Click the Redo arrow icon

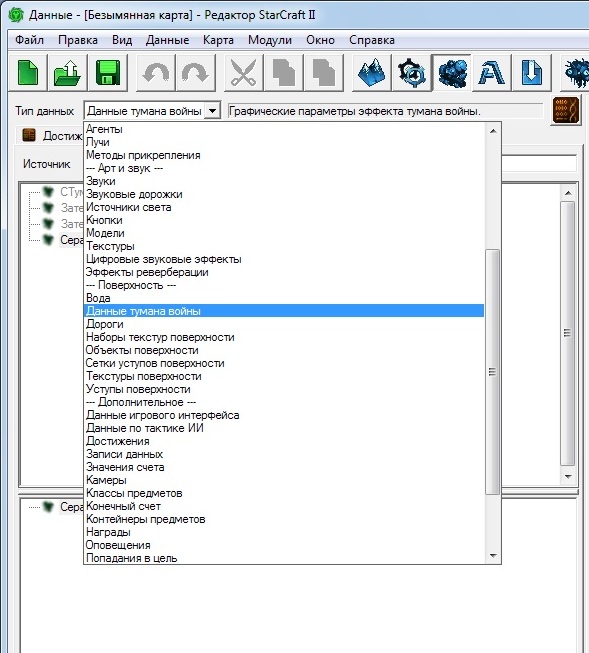(x=195, y=72)
